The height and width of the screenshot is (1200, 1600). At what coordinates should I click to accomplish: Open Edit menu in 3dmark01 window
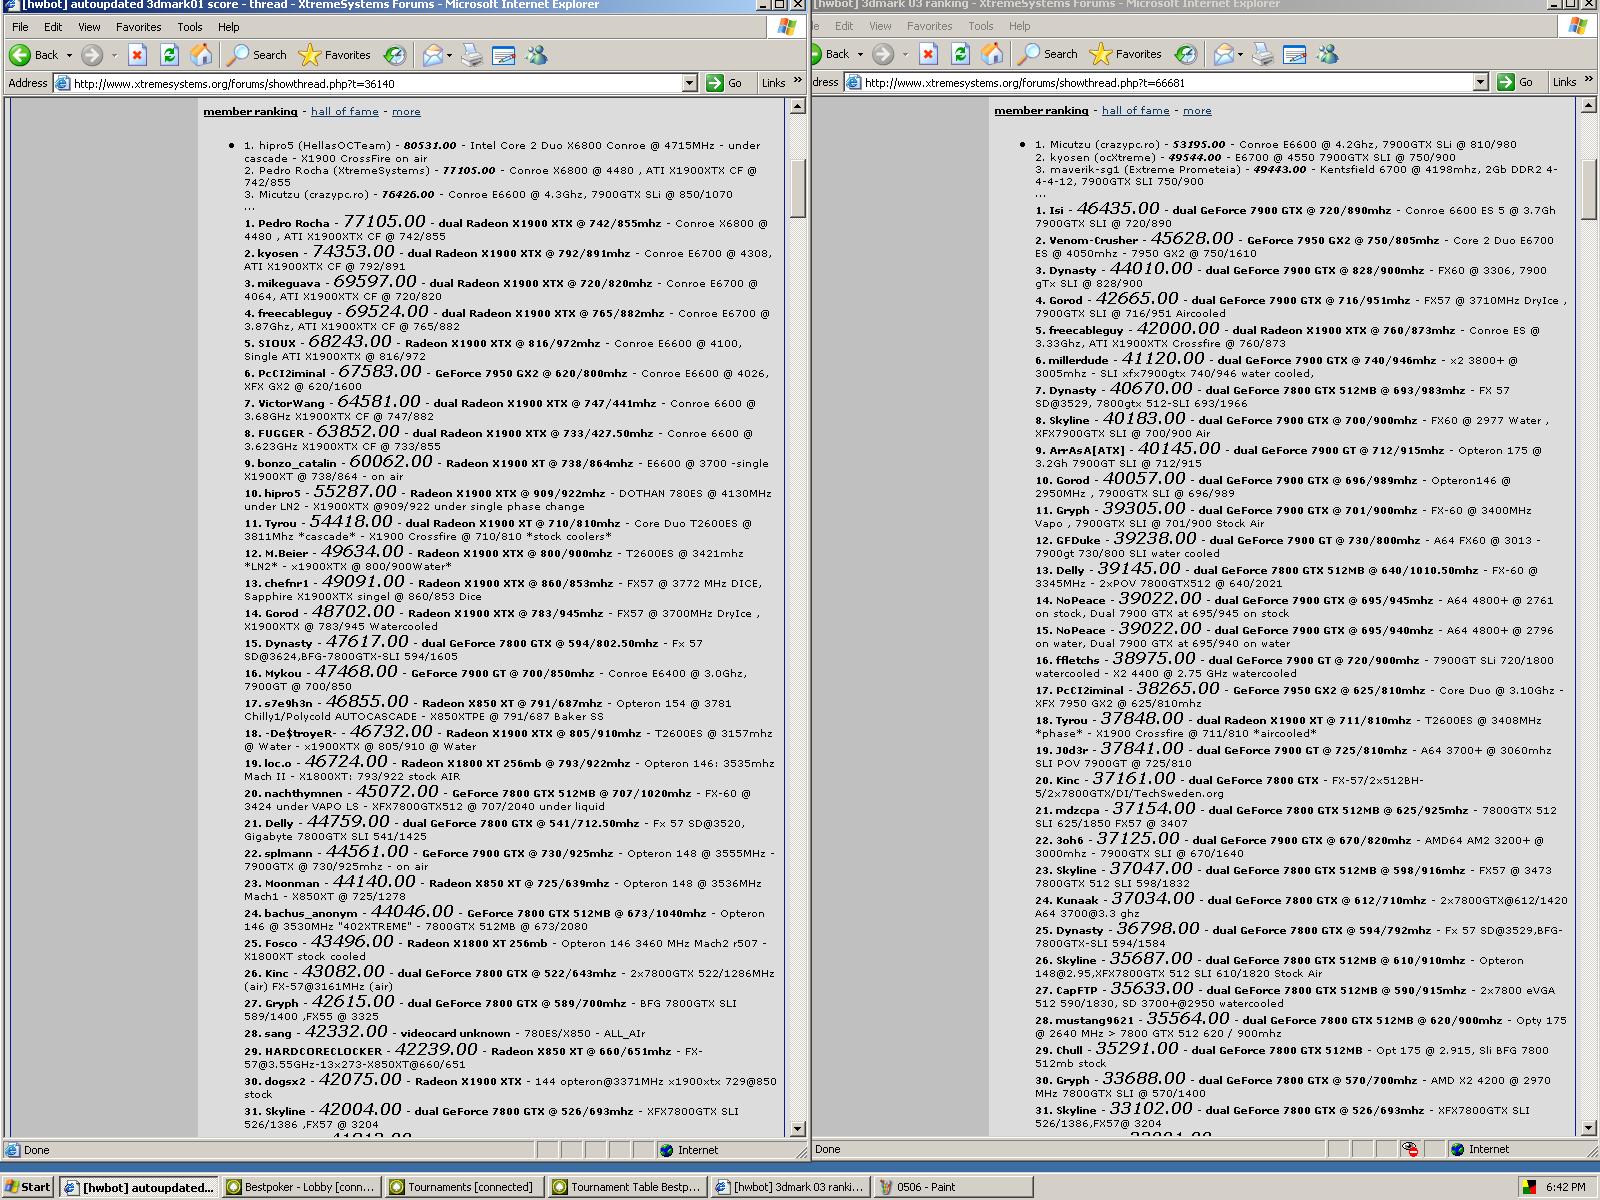tap(53, 27)
